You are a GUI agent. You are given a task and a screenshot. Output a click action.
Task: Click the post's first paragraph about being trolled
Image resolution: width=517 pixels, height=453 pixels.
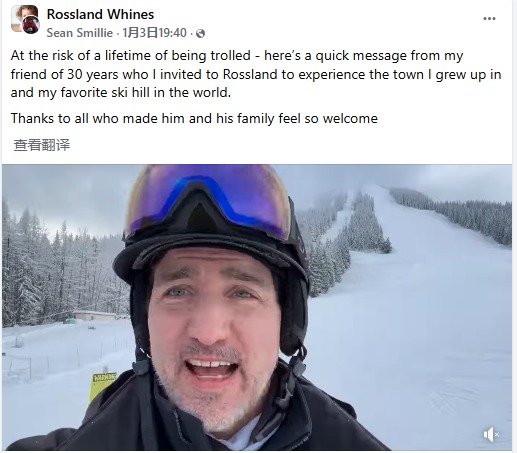tap(256, 74)
